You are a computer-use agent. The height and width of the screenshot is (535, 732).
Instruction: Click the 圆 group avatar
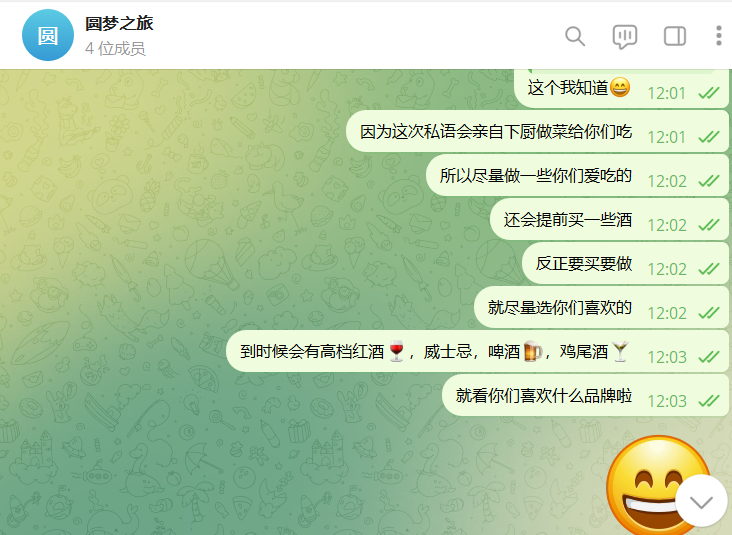tap(48, 35)
